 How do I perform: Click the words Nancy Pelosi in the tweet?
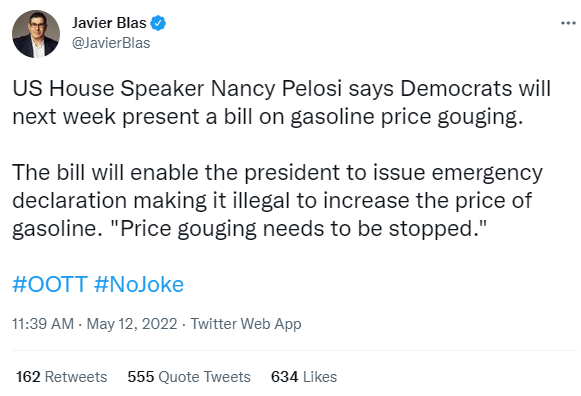pyautogui.click(x=276, y=89)
